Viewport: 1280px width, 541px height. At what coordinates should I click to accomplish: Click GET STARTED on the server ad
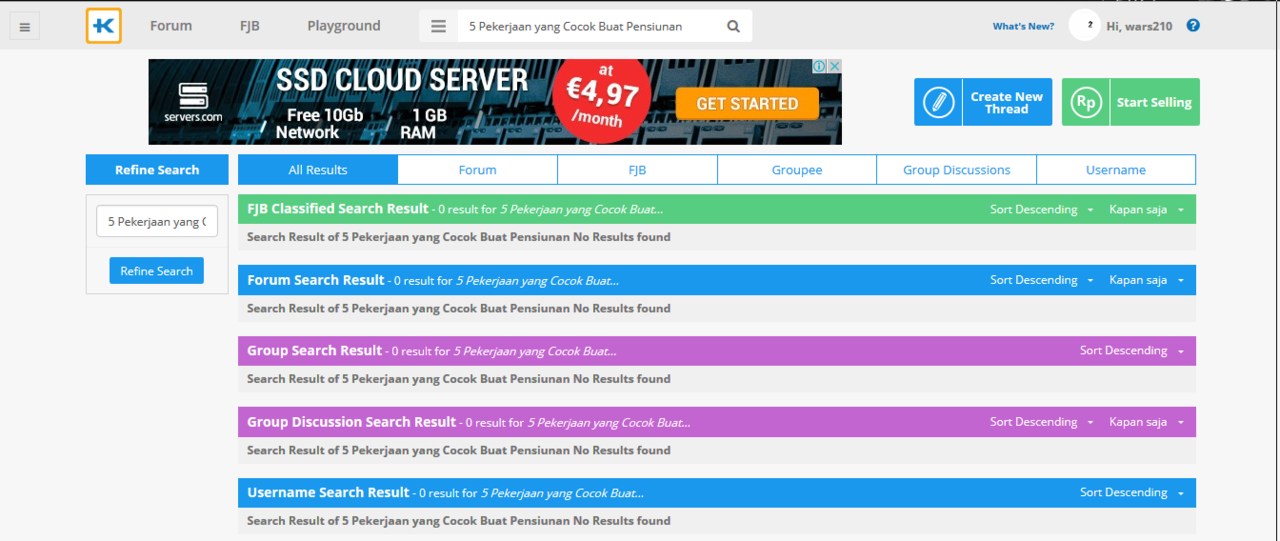click(747, 104)
